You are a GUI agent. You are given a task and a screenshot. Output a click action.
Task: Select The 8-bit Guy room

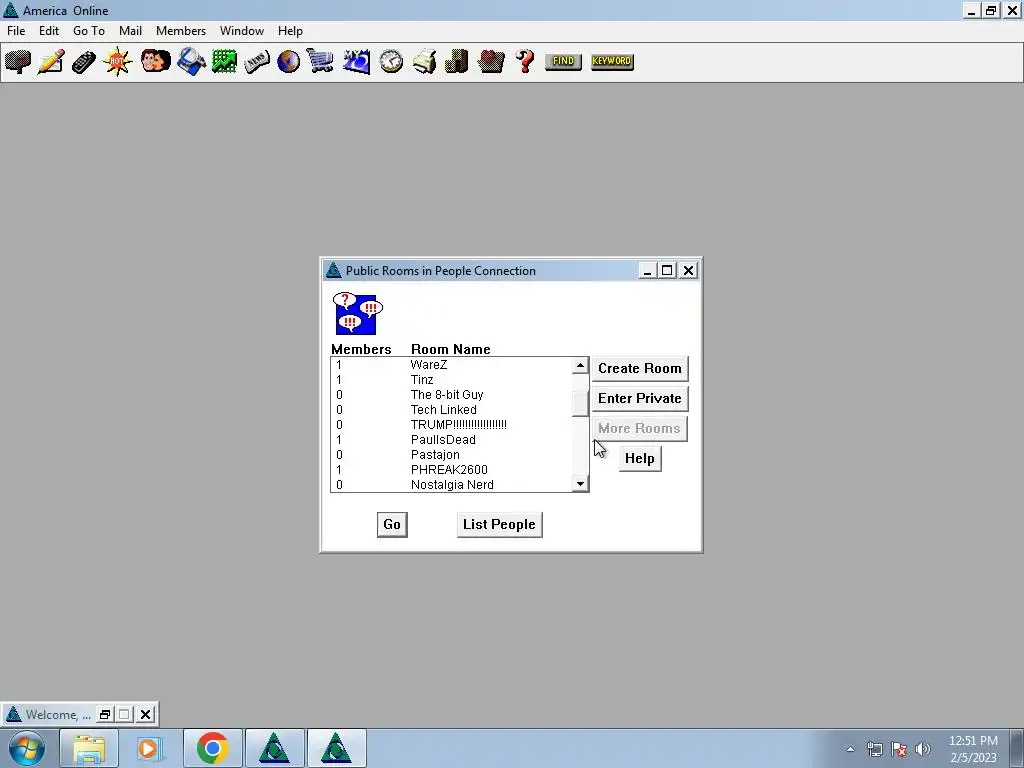(x=451, y=394)
